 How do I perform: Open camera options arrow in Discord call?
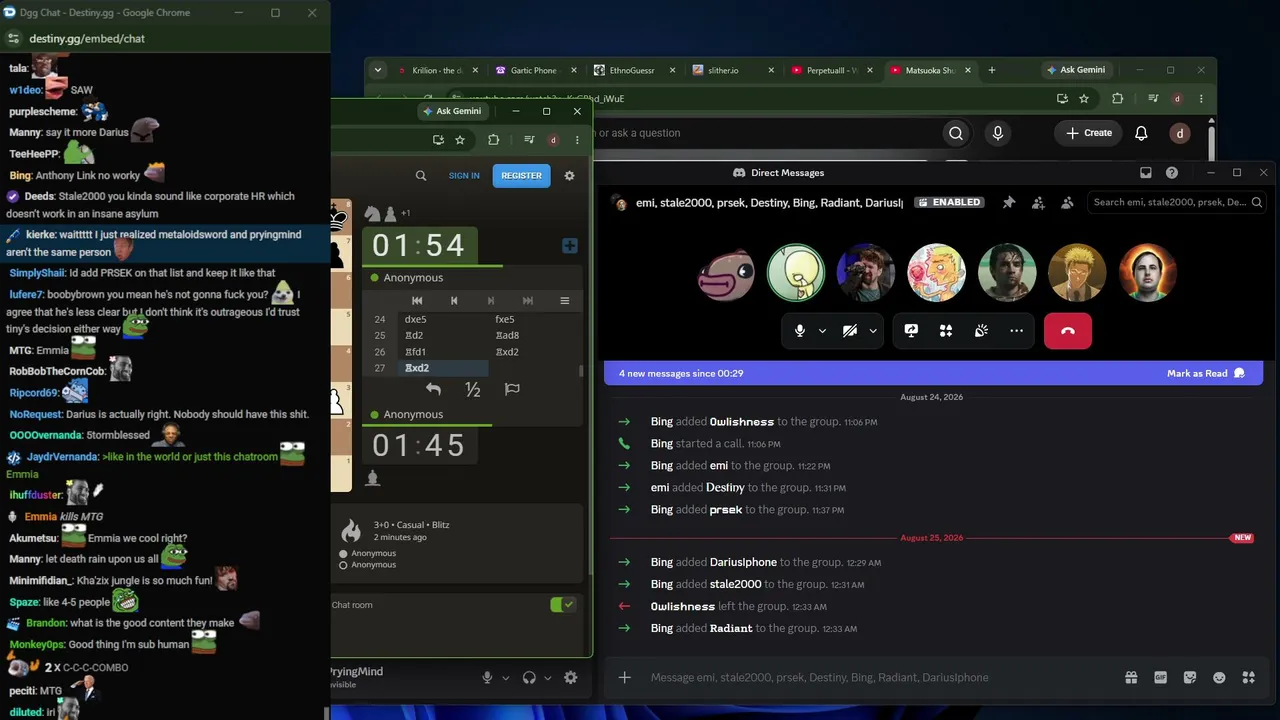(873, 331)
